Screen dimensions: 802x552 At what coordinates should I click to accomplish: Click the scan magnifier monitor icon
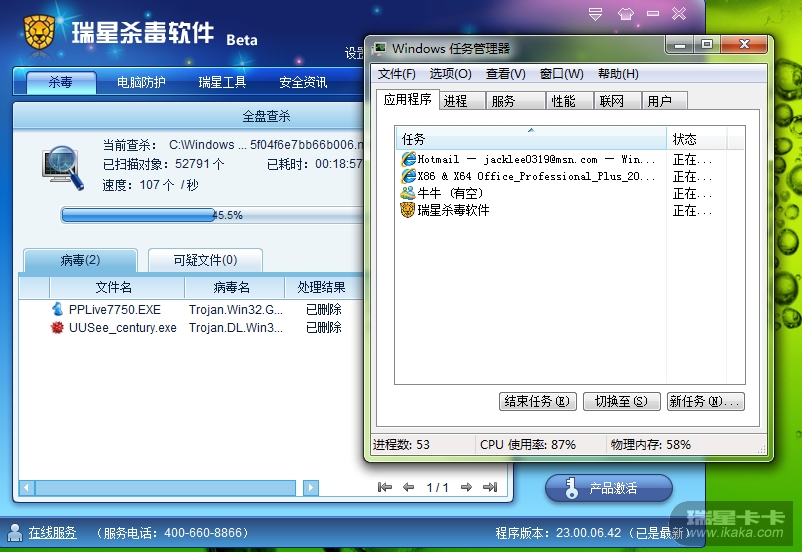[x=63, y=168]
